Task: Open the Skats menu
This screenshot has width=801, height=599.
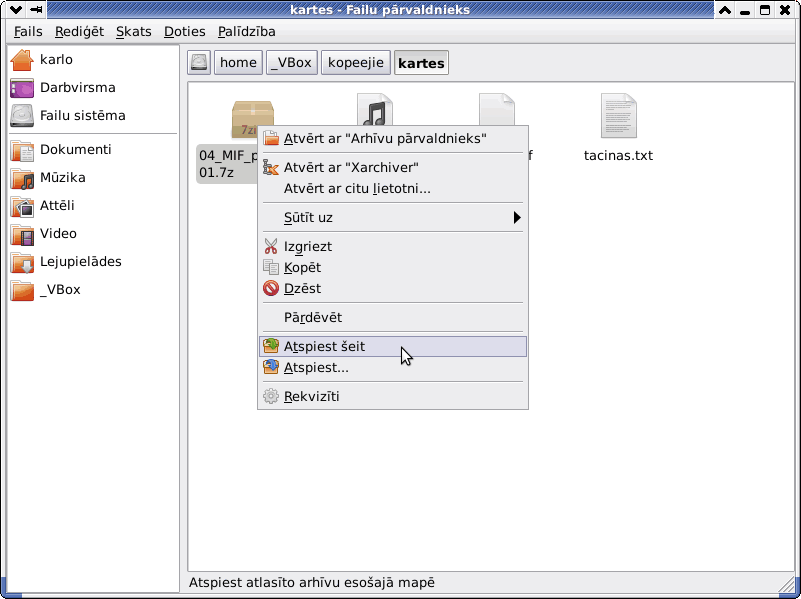Action: [133, 32]
